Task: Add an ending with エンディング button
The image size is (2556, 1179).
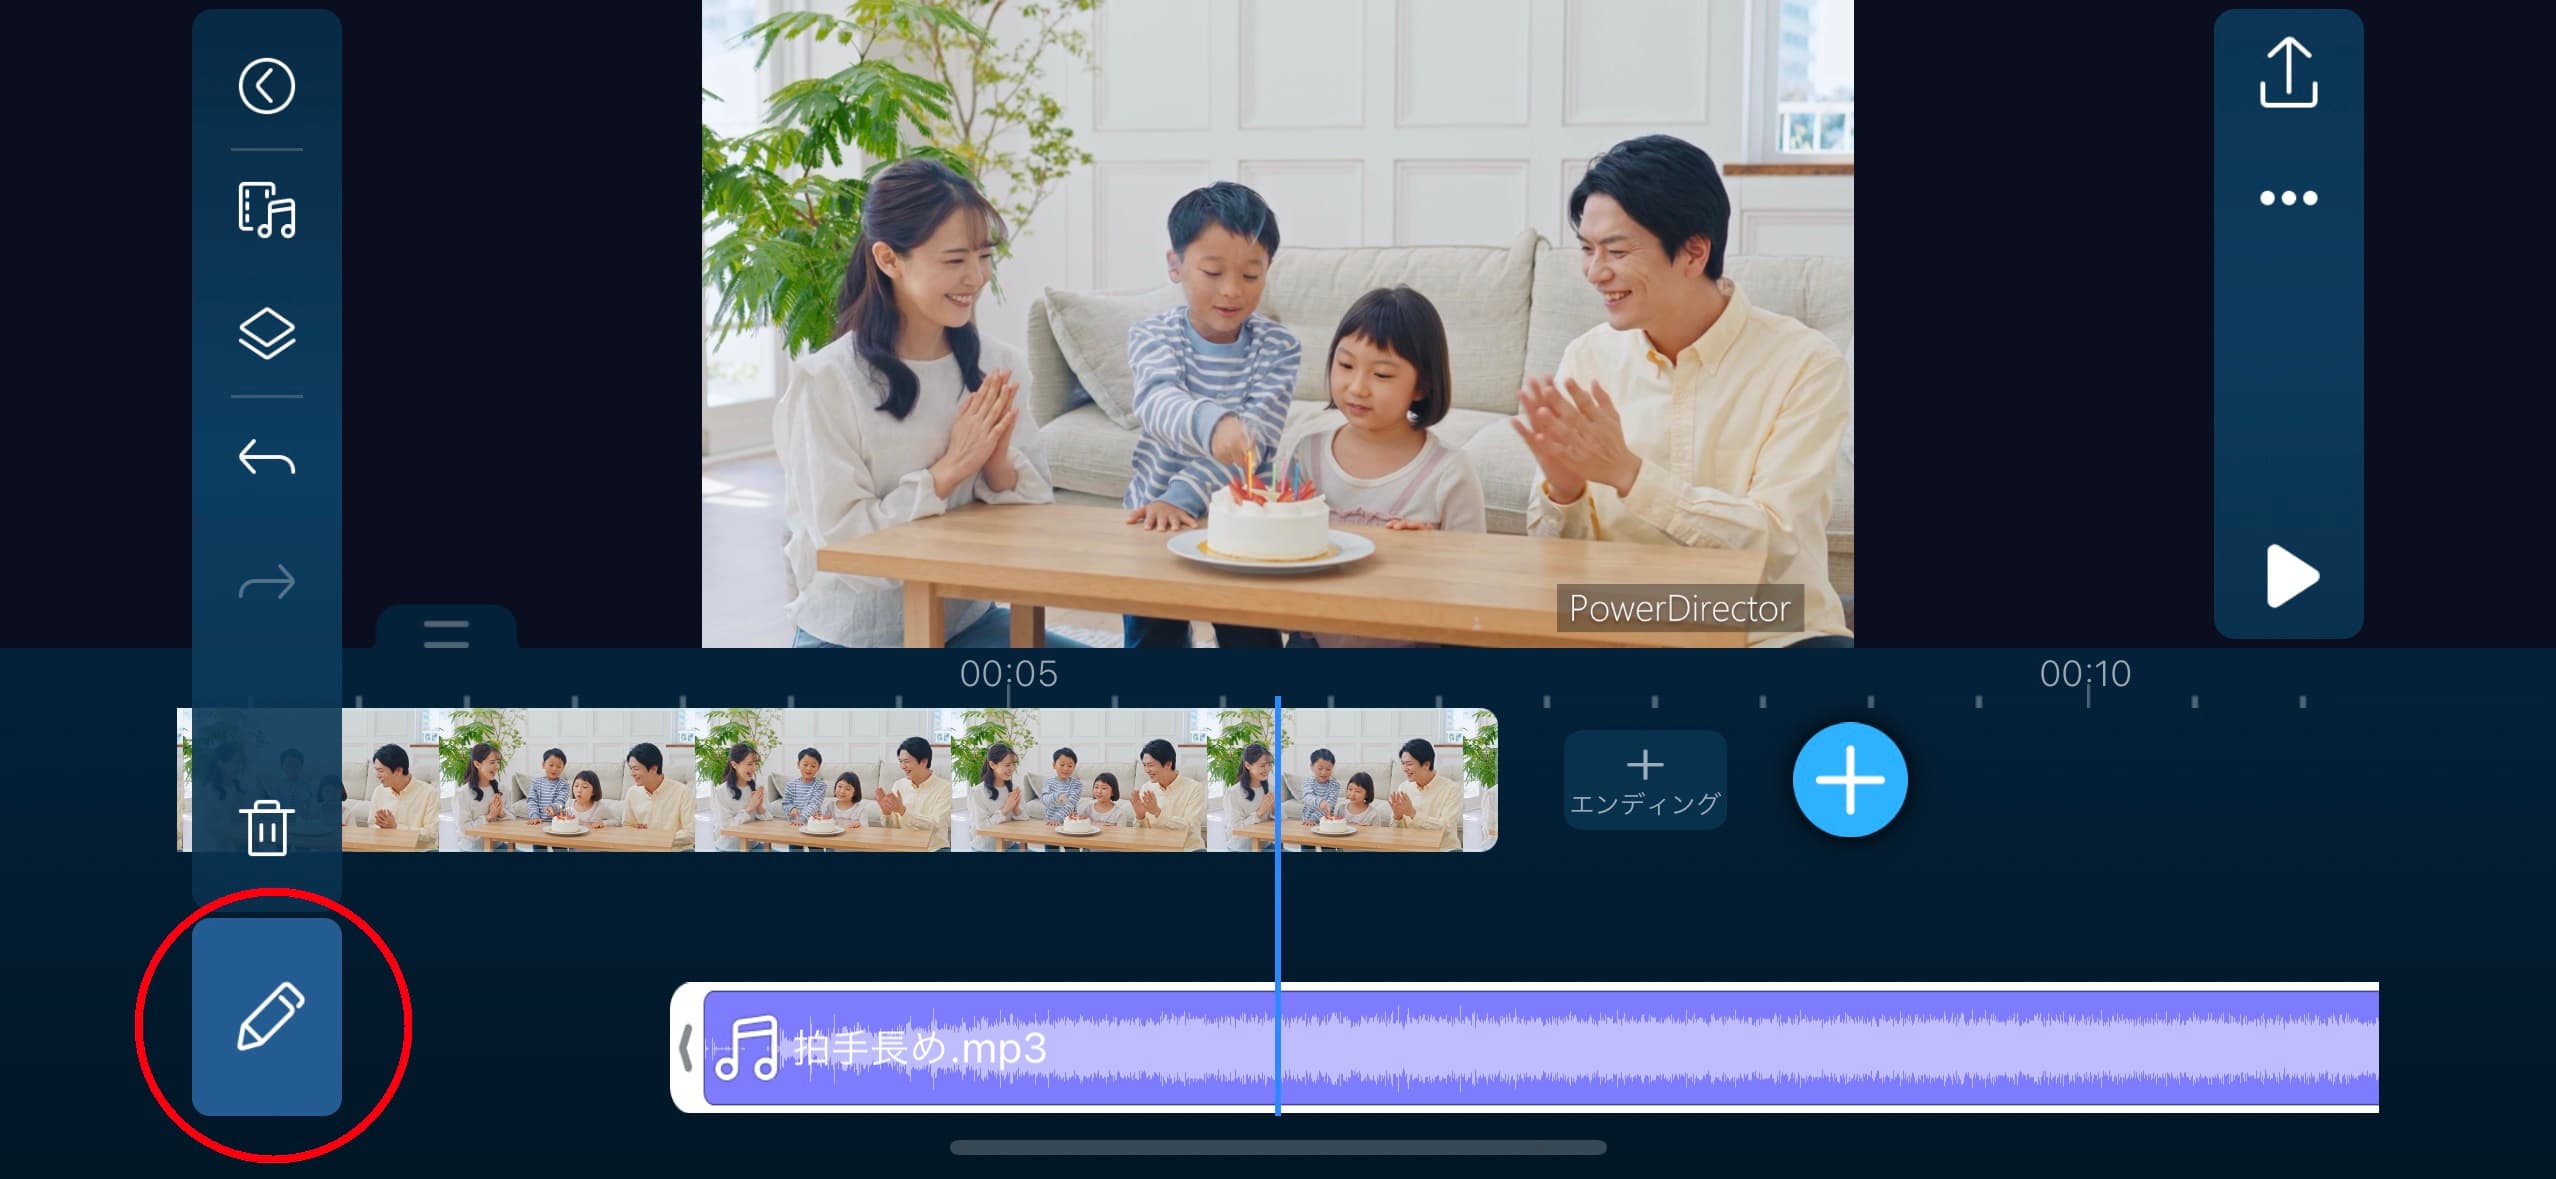Action: [x=1645, y=781]
